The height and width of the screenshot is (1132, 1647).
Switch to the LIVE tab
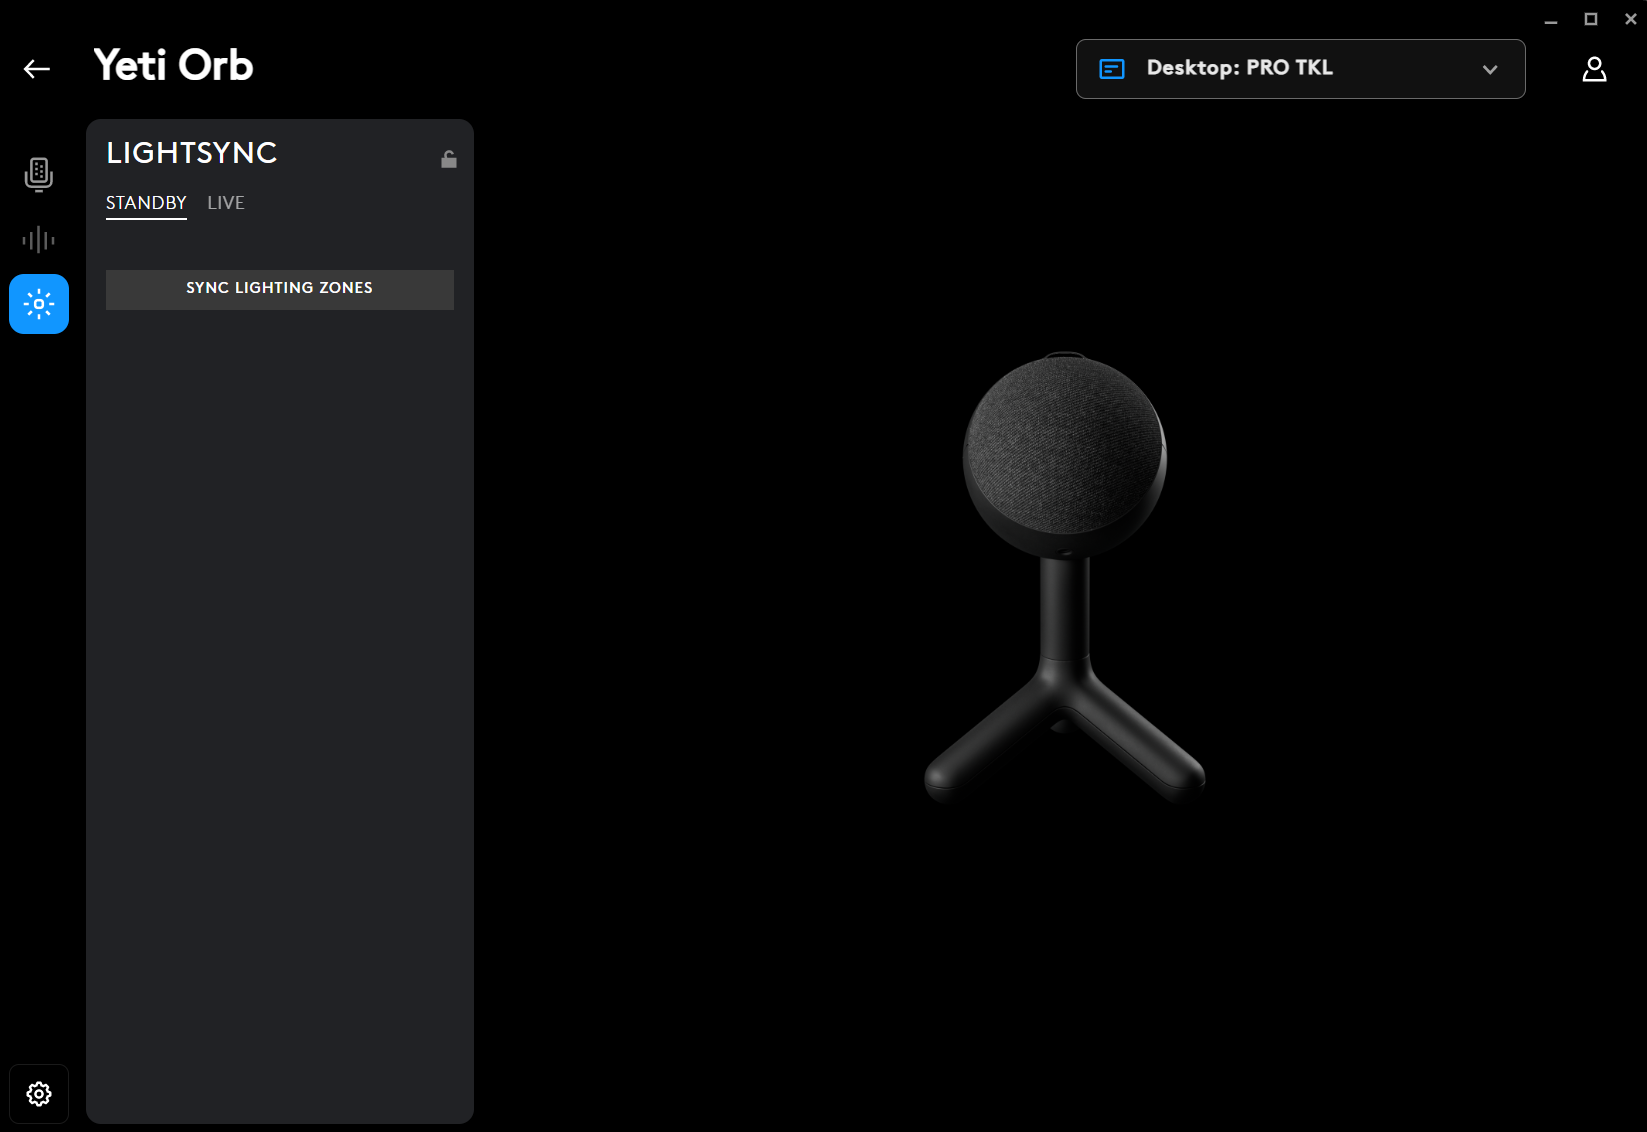[x=226, y=203]
